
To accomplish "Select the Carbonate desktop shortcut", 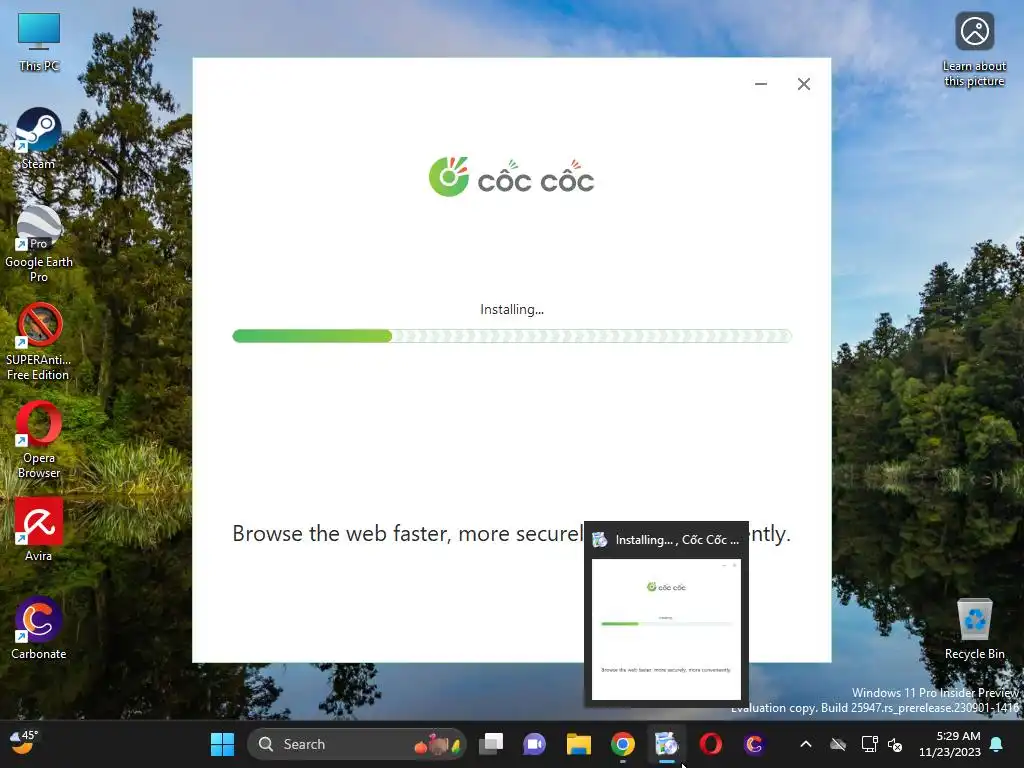I will pyautogui.click(x=39, y=628).
